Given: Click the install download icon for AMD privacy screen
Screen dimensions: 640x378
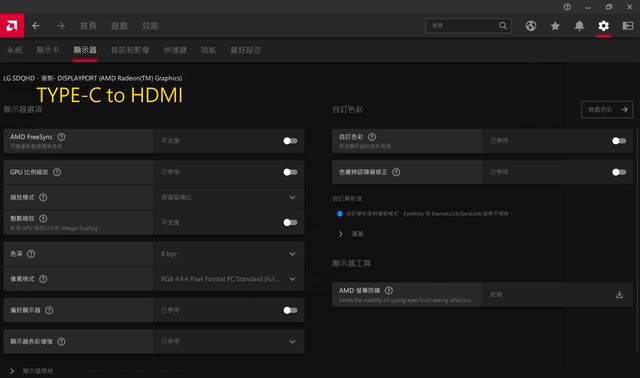Looking at the screenshot, I should tap(619, 294).
